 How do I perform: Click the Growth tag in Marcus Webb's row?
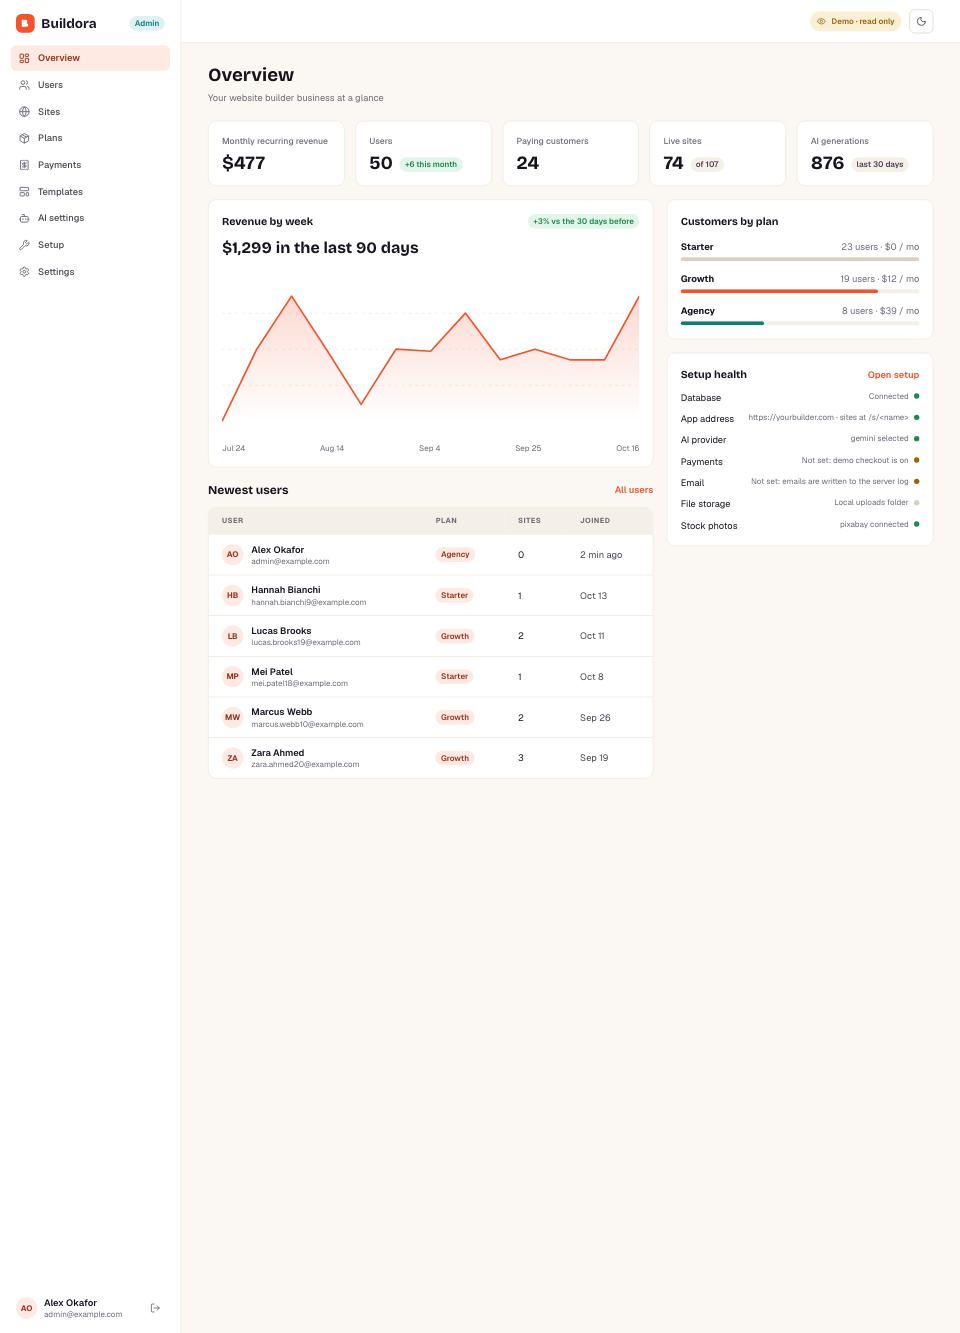pyautogui.click(x=455, y=717)
